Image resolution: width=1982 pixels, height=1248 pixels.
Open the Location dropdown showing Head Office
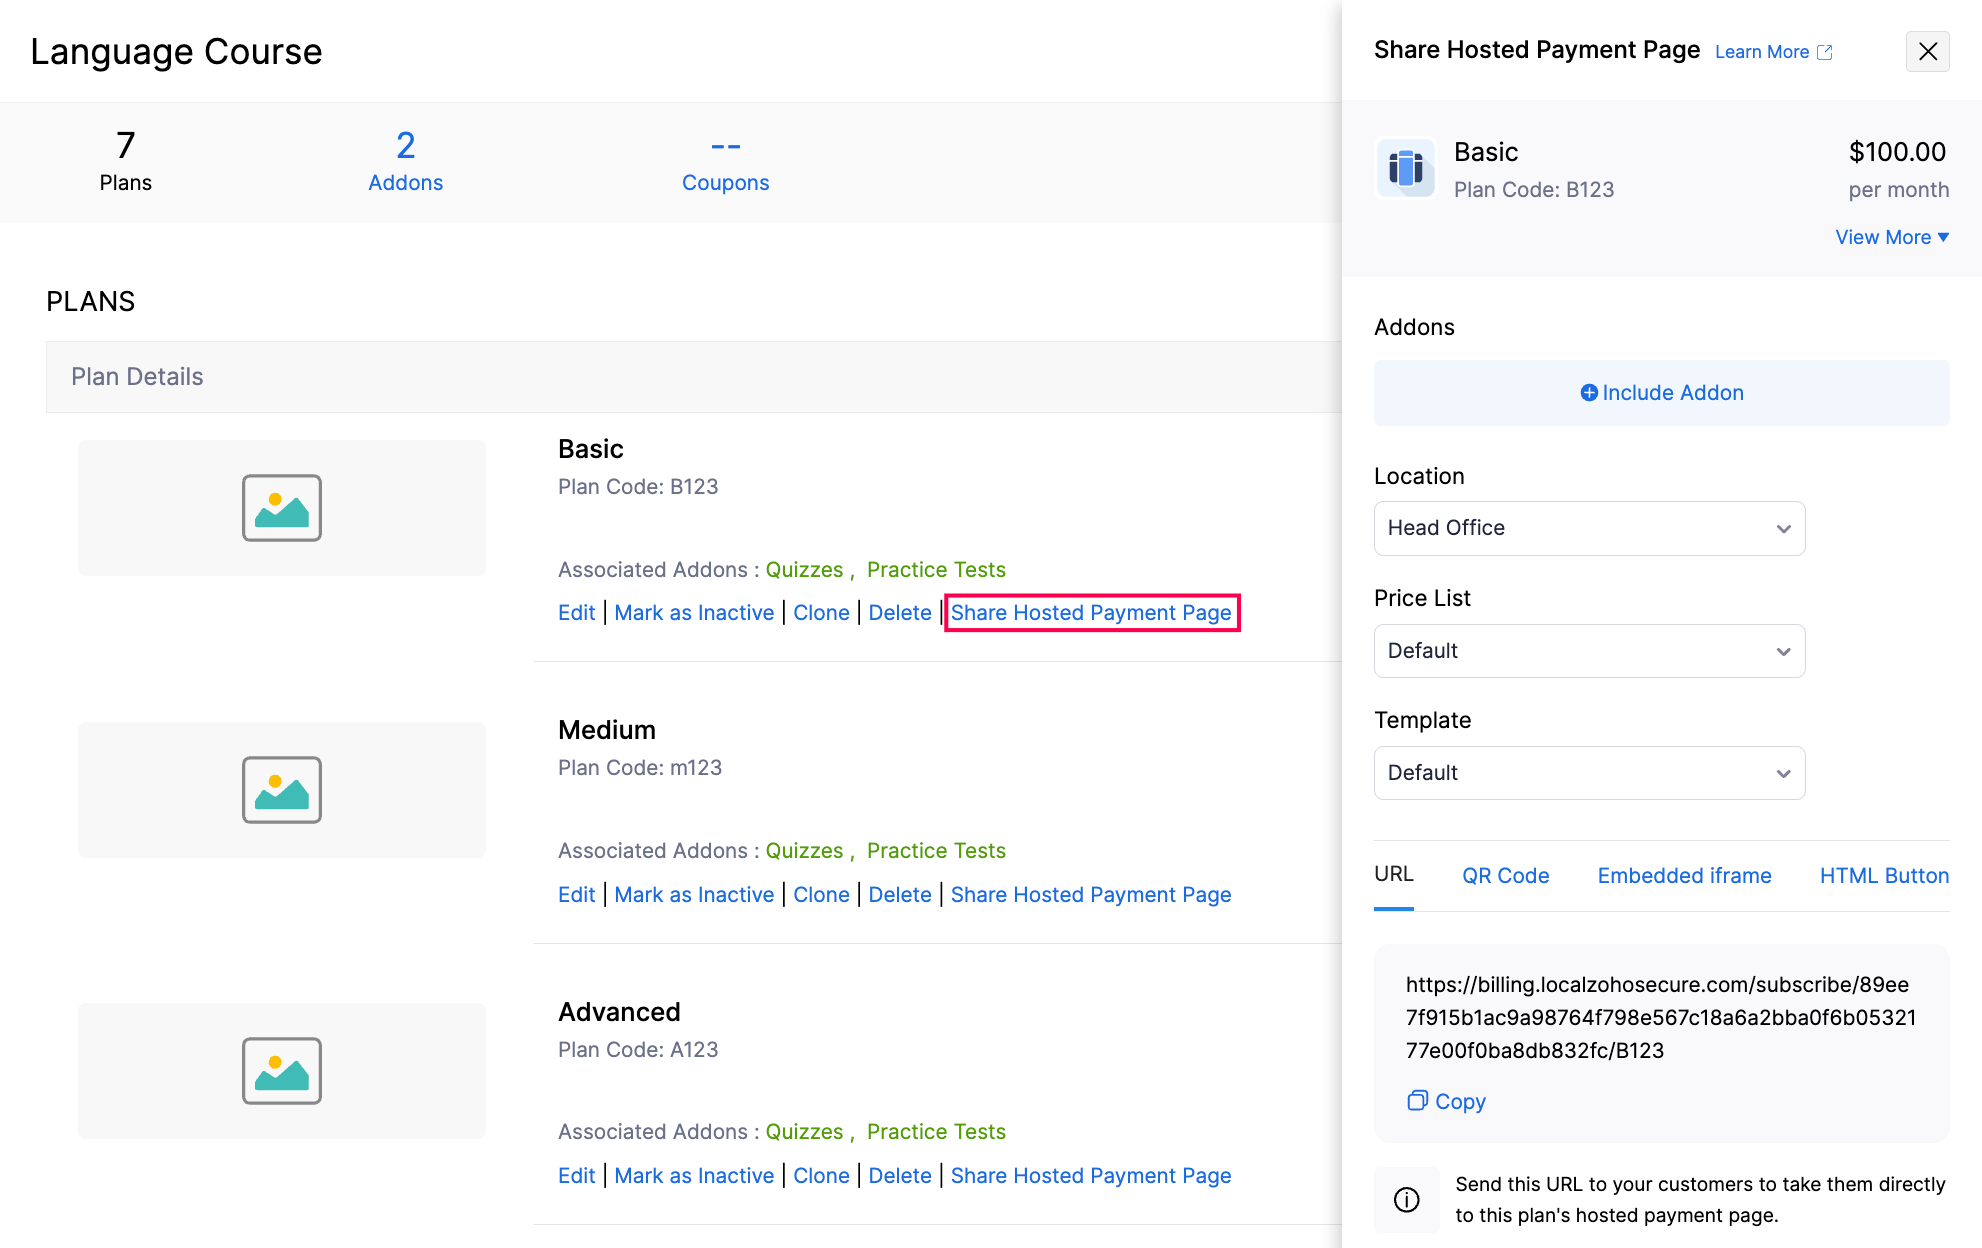click(x=1589, y=528)
